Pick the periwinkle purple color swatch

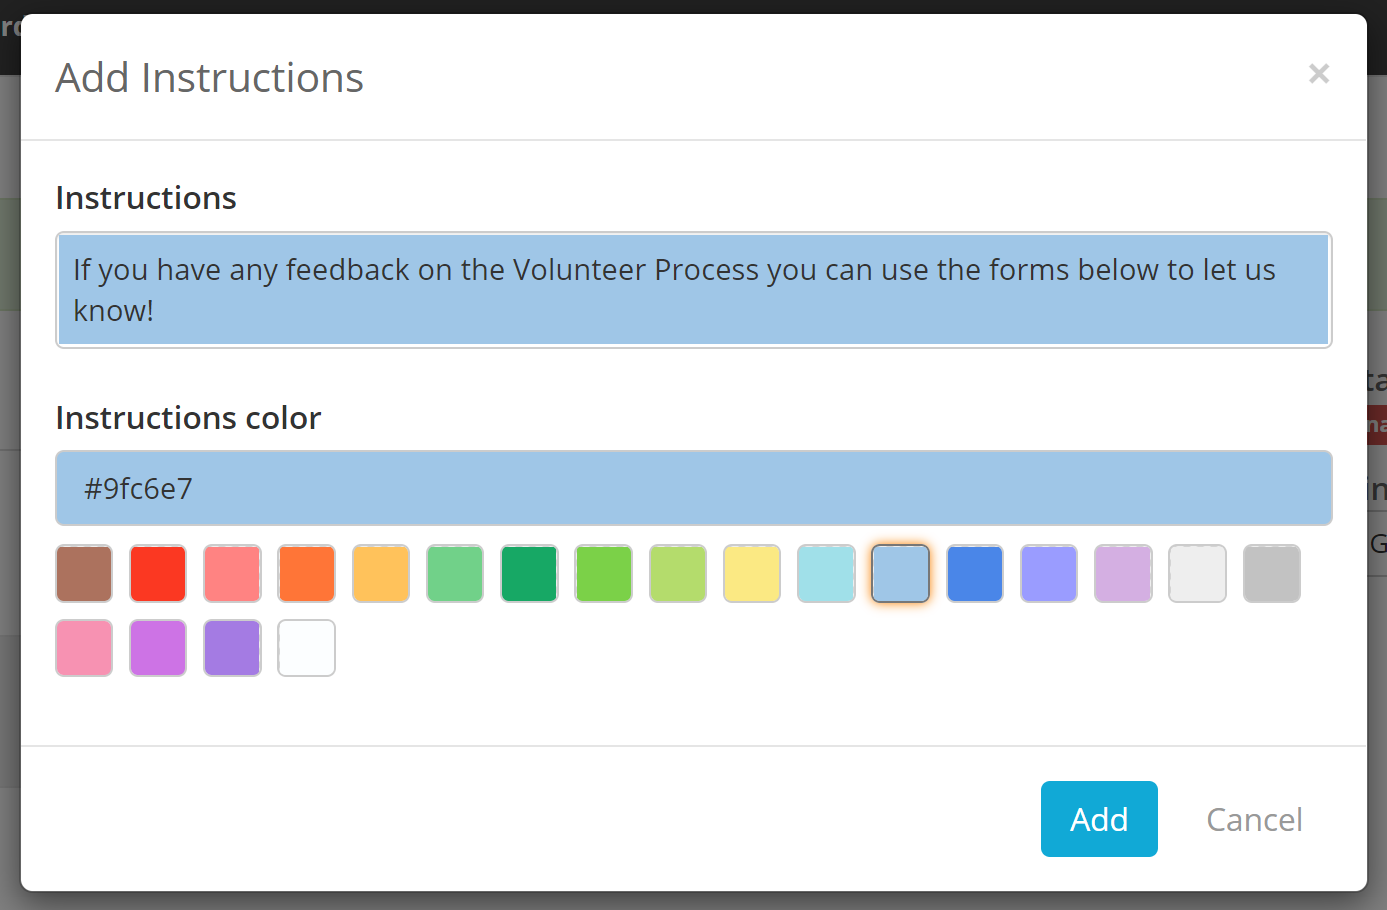(x=1048, y=573)
